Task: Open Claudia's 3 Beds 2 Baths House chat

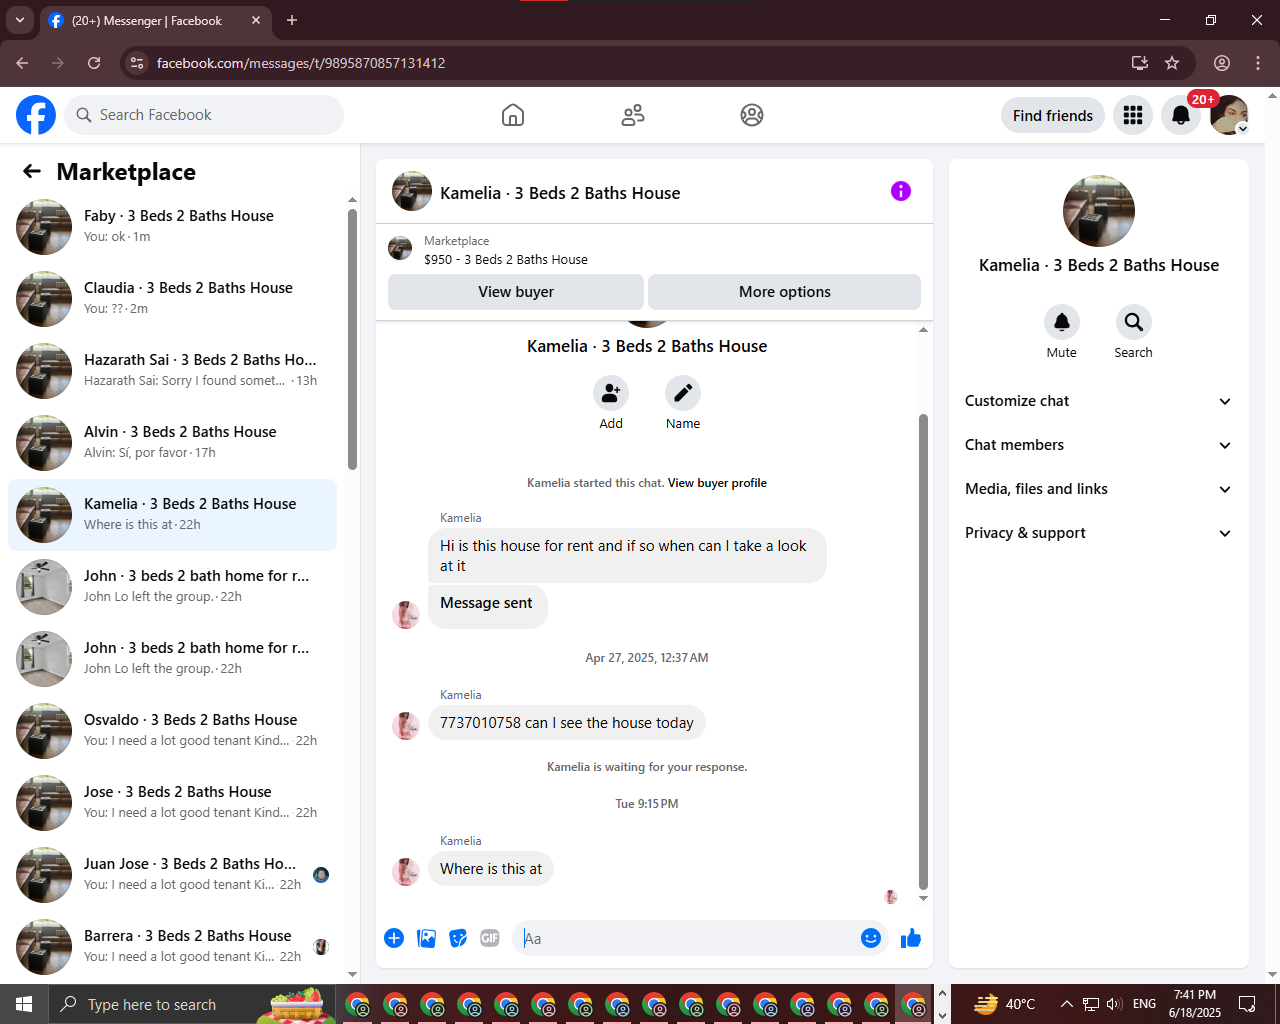Action: click(173, 299)
